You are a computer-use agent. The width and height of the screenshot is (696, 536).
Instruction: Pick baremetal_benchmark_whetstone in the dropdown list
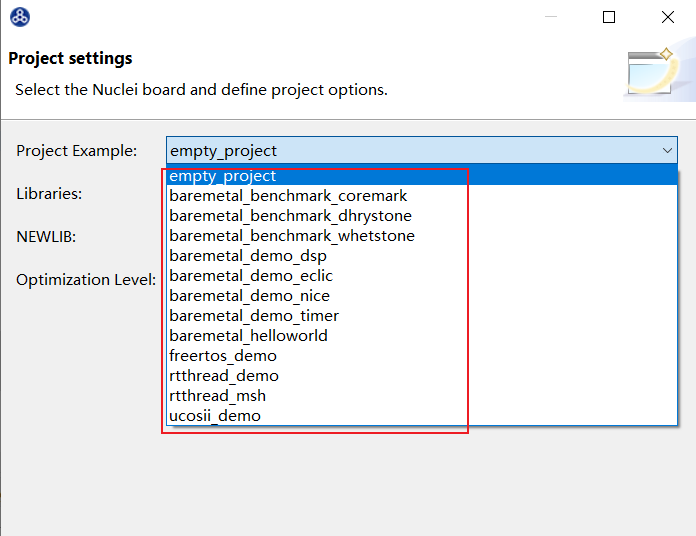click(x=291, y=236)
